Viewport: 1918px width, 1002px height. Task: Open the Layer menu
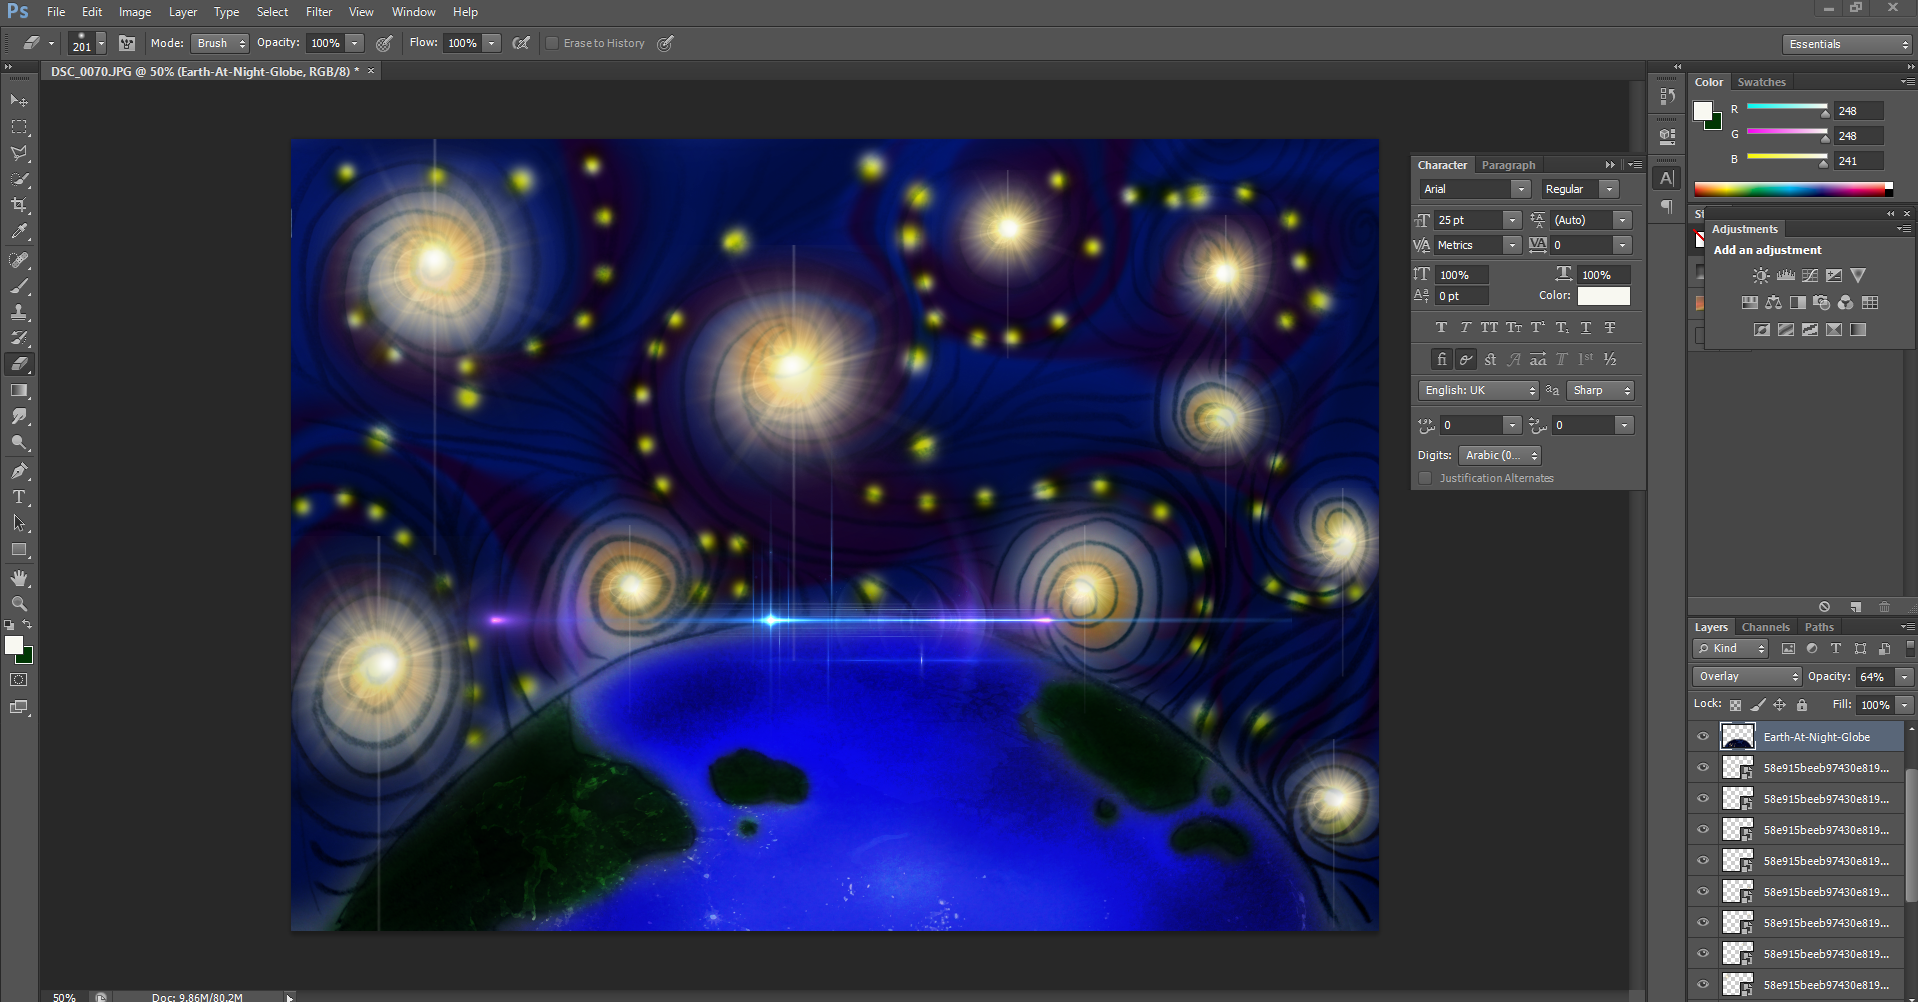click(x=182, y=12)
